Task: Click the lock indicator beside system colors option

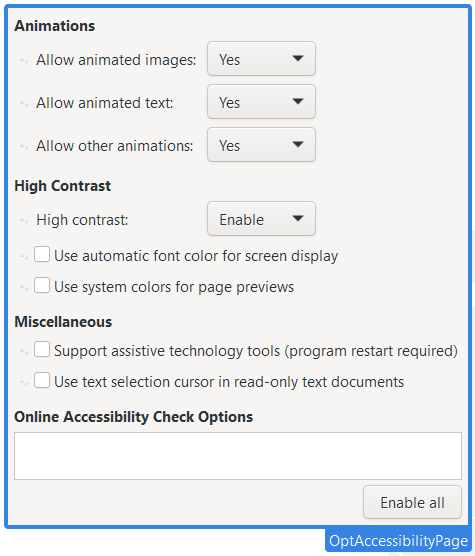Action: coord(24,287)
